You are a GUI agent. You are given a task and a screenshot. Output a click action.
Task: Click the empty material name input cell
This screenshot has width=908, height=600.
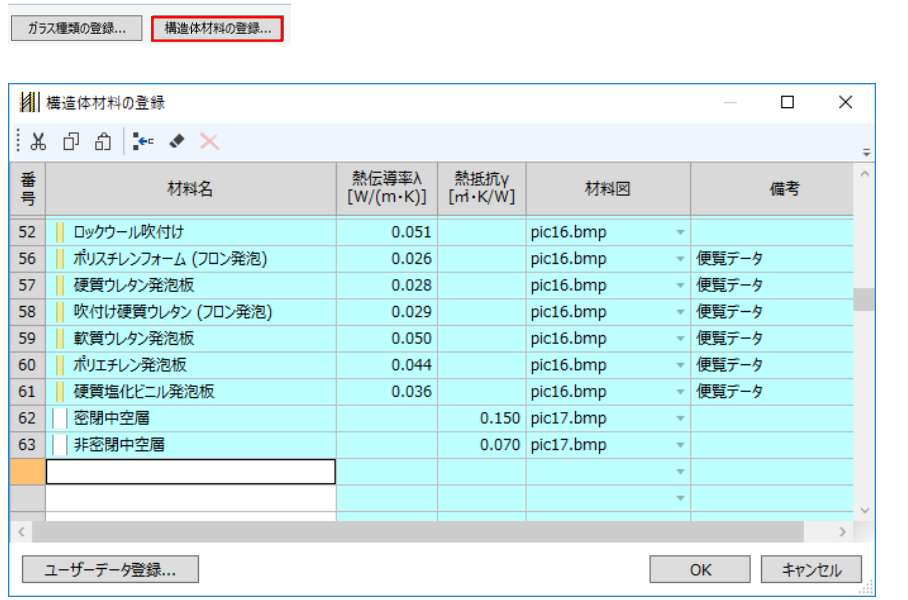(x=190, y=471)
